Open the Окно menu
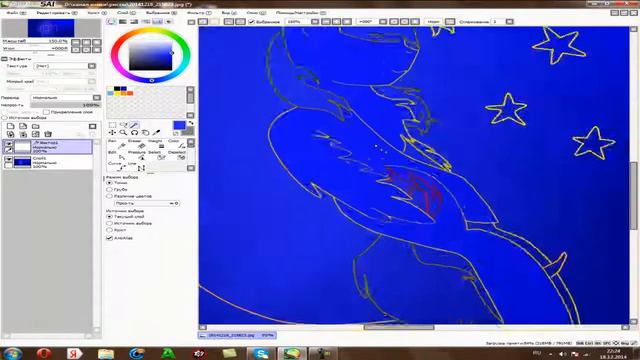Viewport: 640px width, 360px height. (x=256, y=13)
